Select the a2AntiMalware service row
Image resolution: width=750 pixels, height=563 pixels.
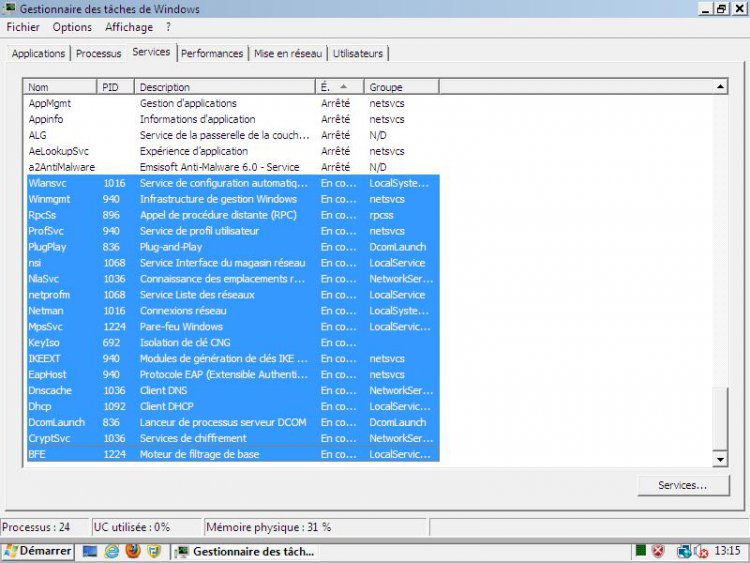click(x=232, y=167)
